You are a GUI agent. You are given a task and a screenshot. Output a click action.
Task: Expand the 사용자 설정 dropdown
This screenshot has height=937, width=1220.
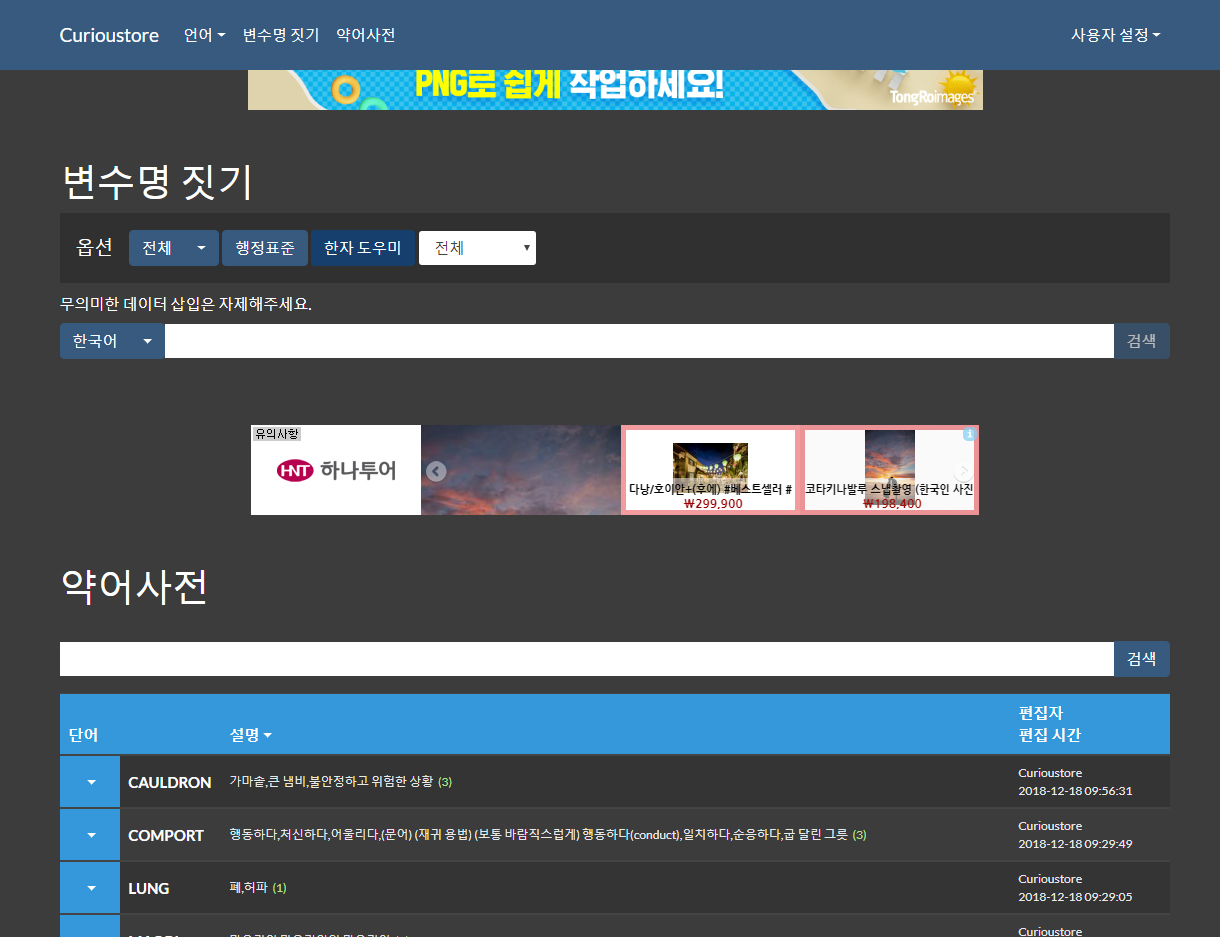[x=1115, y=35]
